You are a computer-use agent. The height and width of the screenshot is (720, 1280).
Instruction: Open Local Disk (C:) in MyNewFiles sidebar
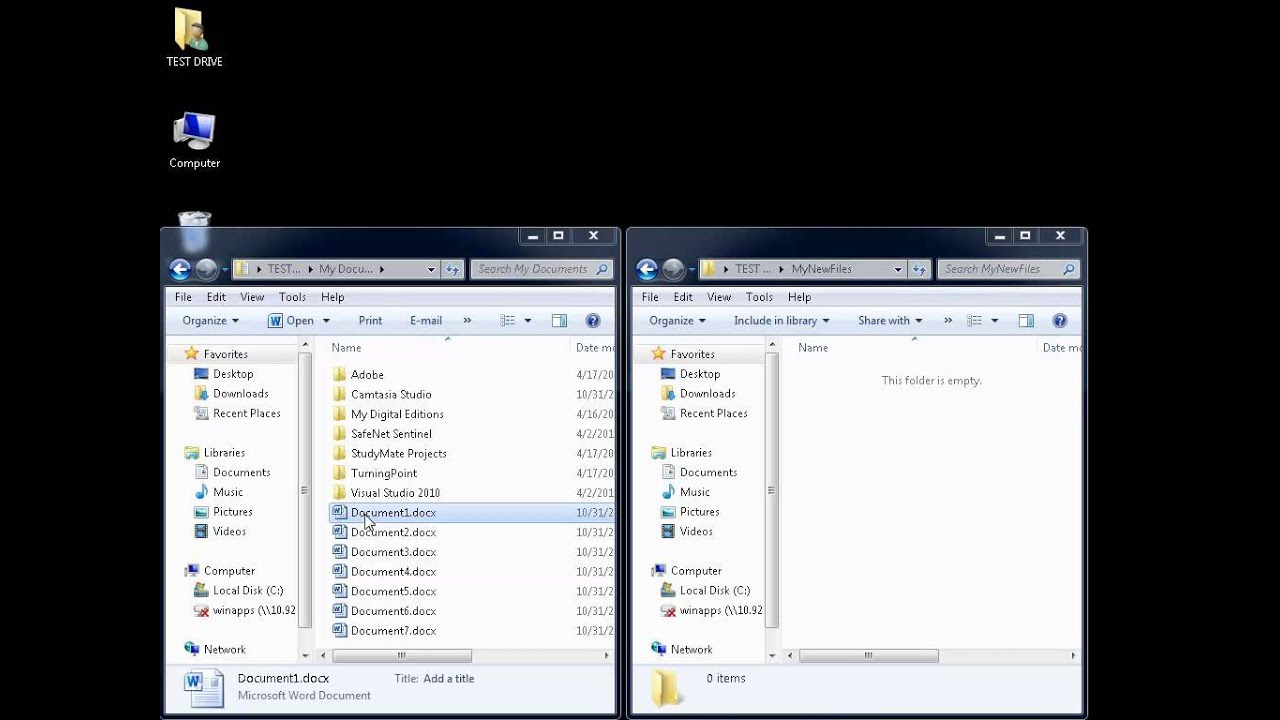point(714,591)
